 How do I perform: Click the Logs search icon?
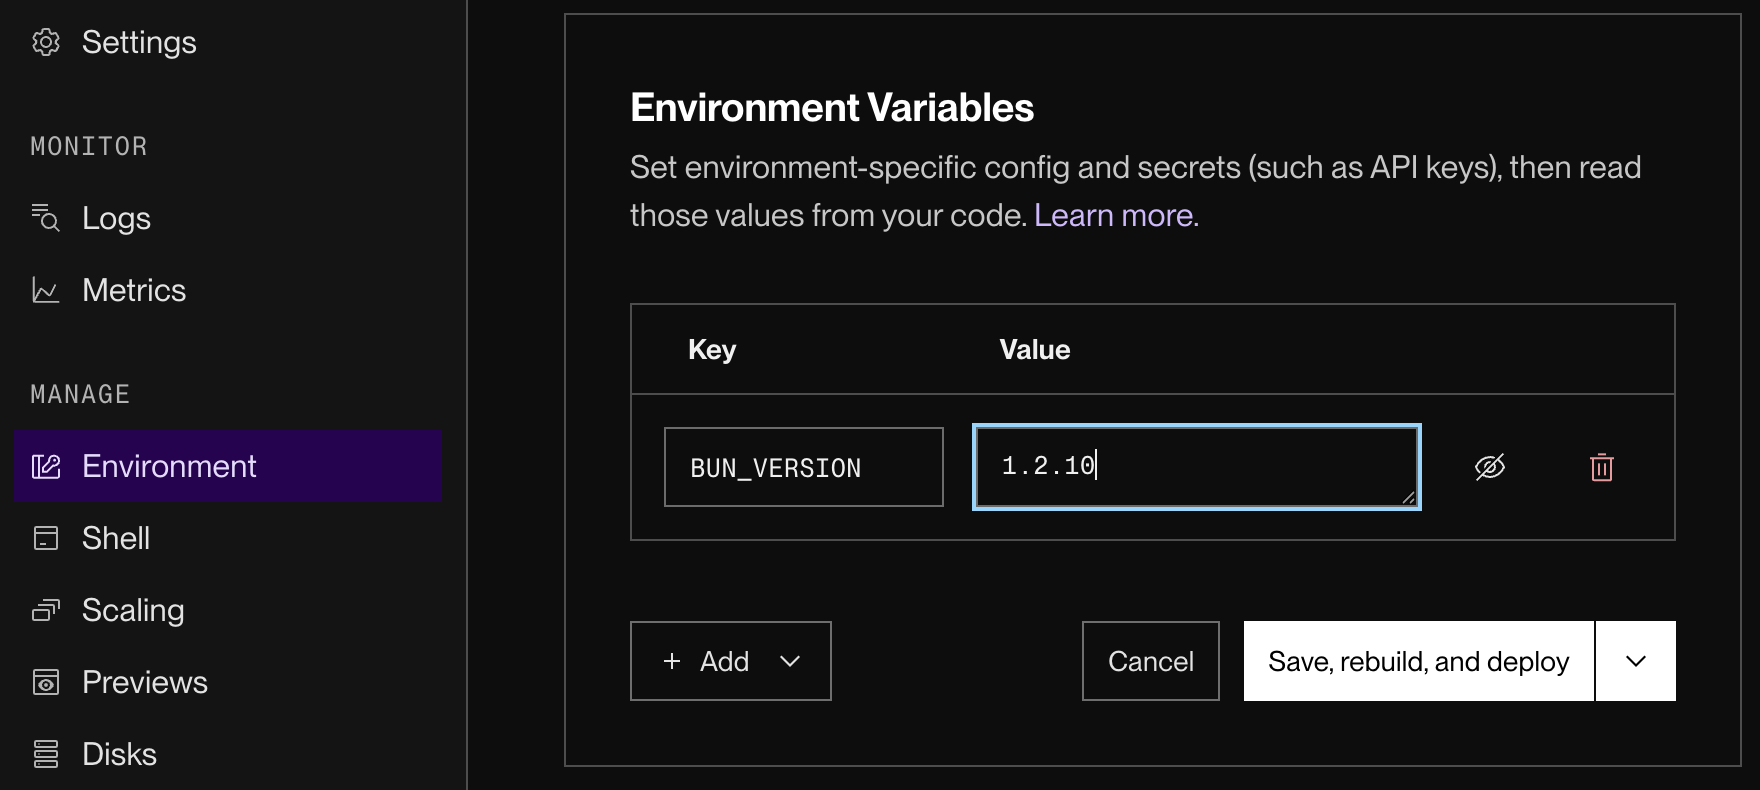[x=44, y=217]
